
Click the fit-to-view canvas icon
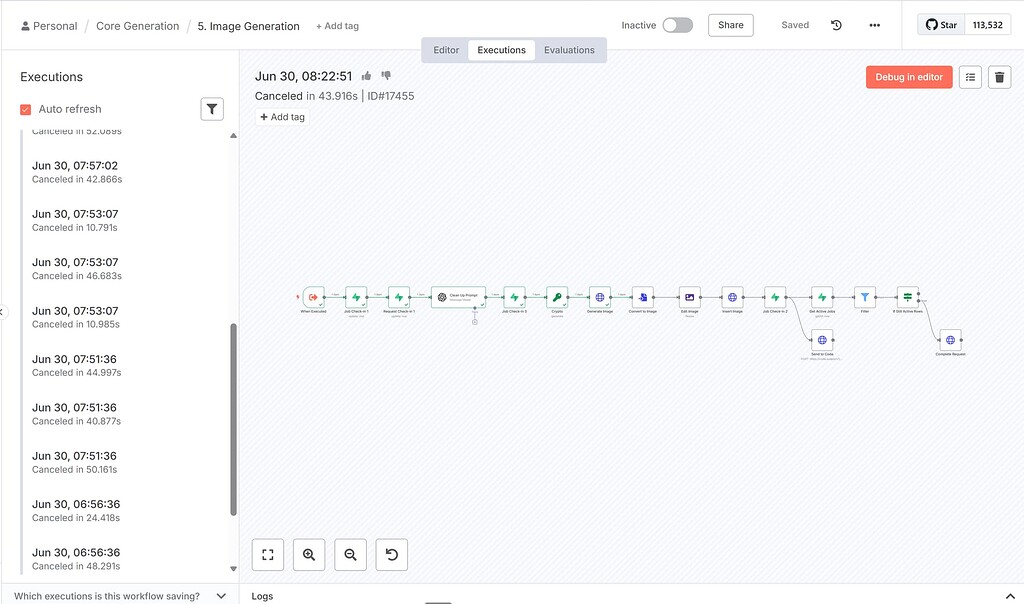[x=267, y=554]
